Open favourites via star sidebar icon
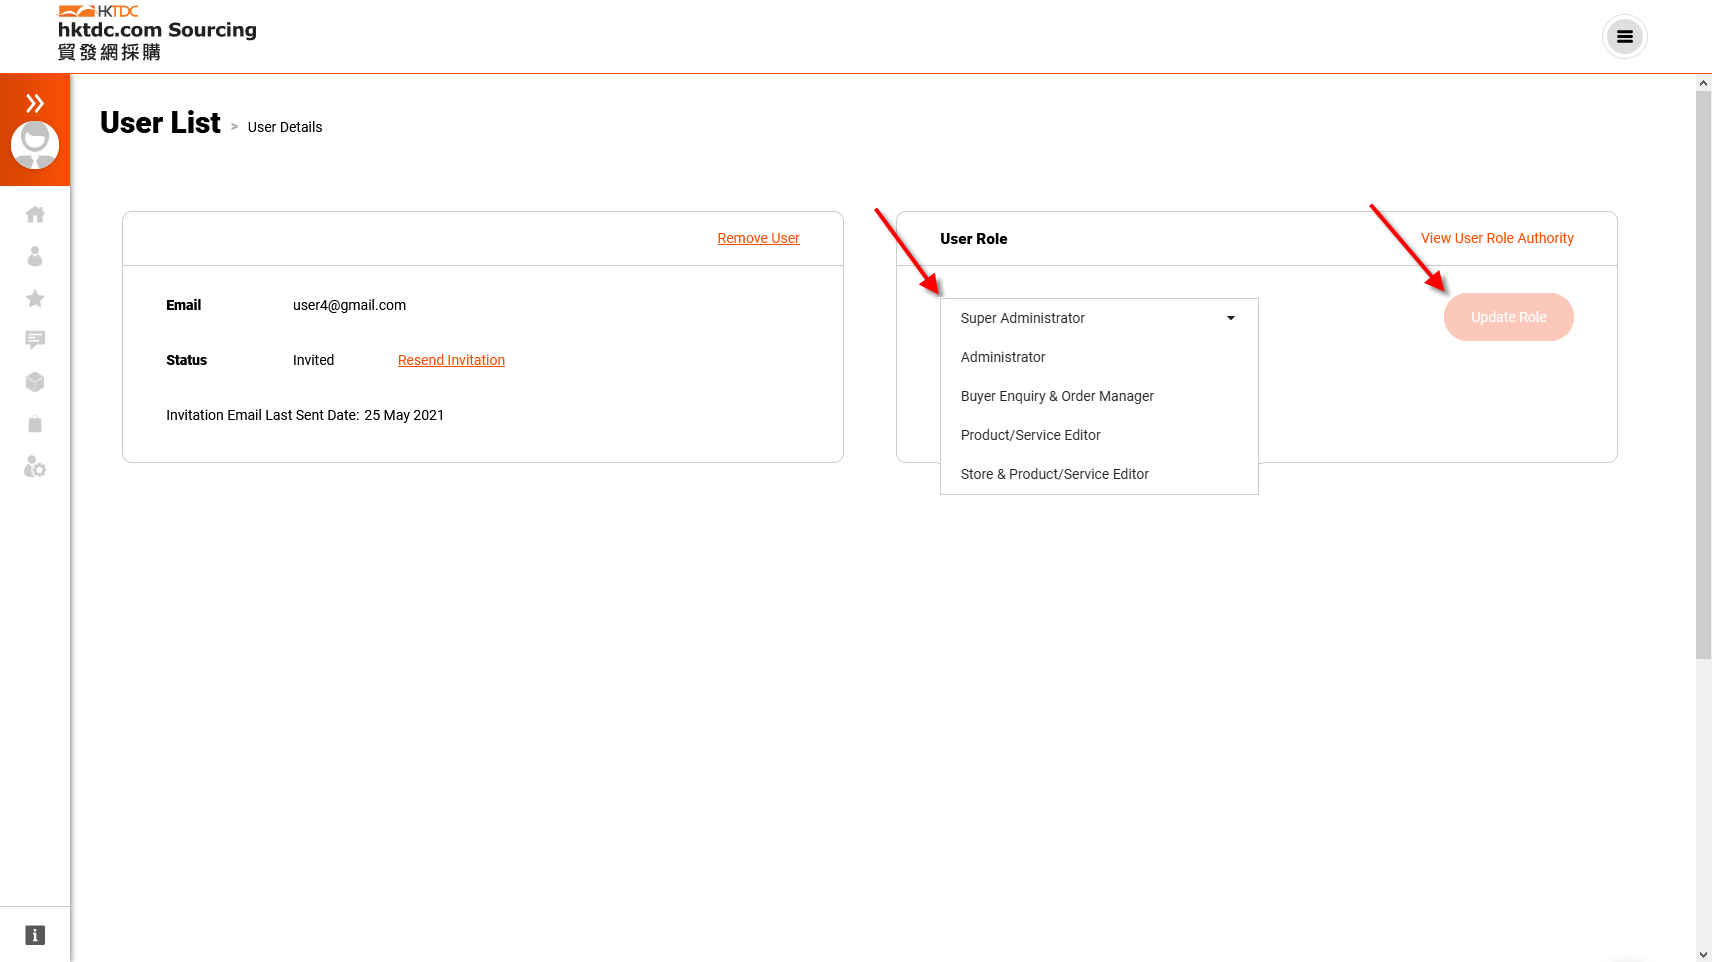Viewport: 1712px width, 962px height. (35, 298)
